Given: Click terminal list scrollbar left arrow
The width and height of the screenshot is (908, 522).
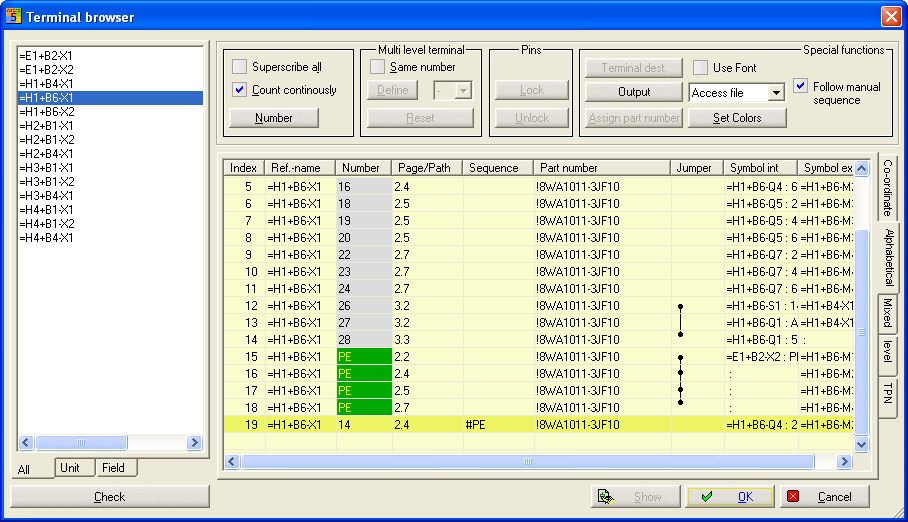Looking at the screenshot, I should (26, 443).
